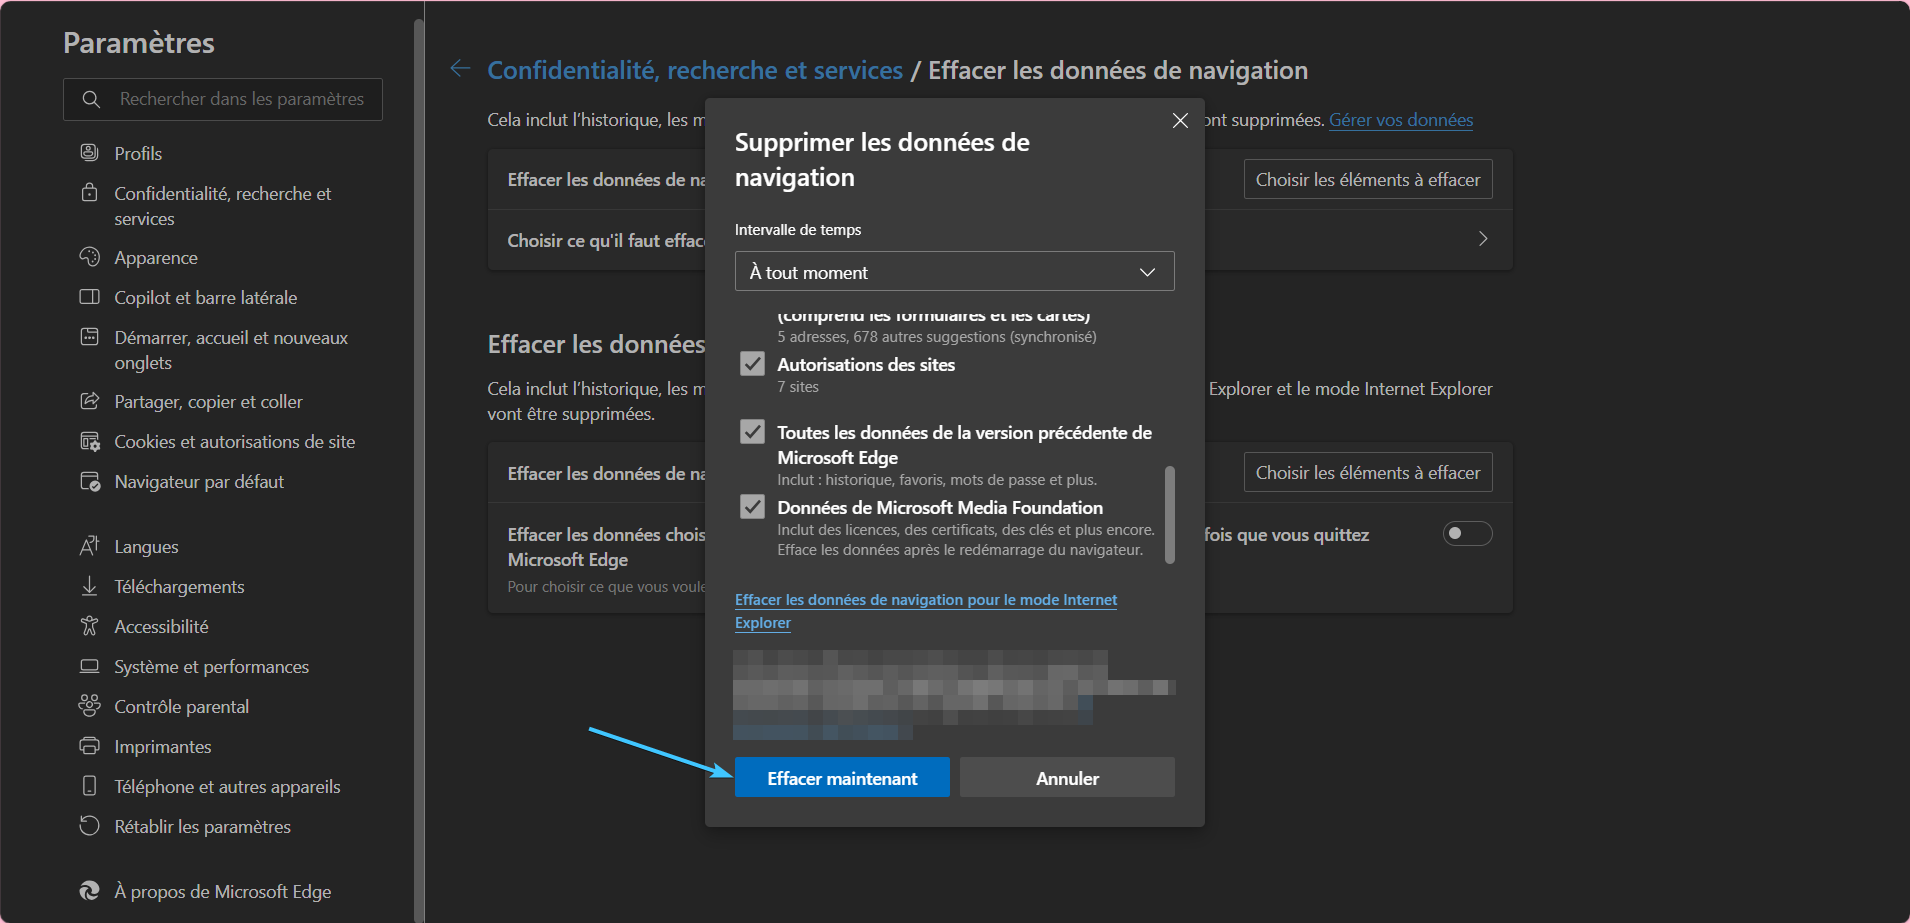Click the search magnifier icon in settings
This screenshot has width=1910, height=923.
91,99
